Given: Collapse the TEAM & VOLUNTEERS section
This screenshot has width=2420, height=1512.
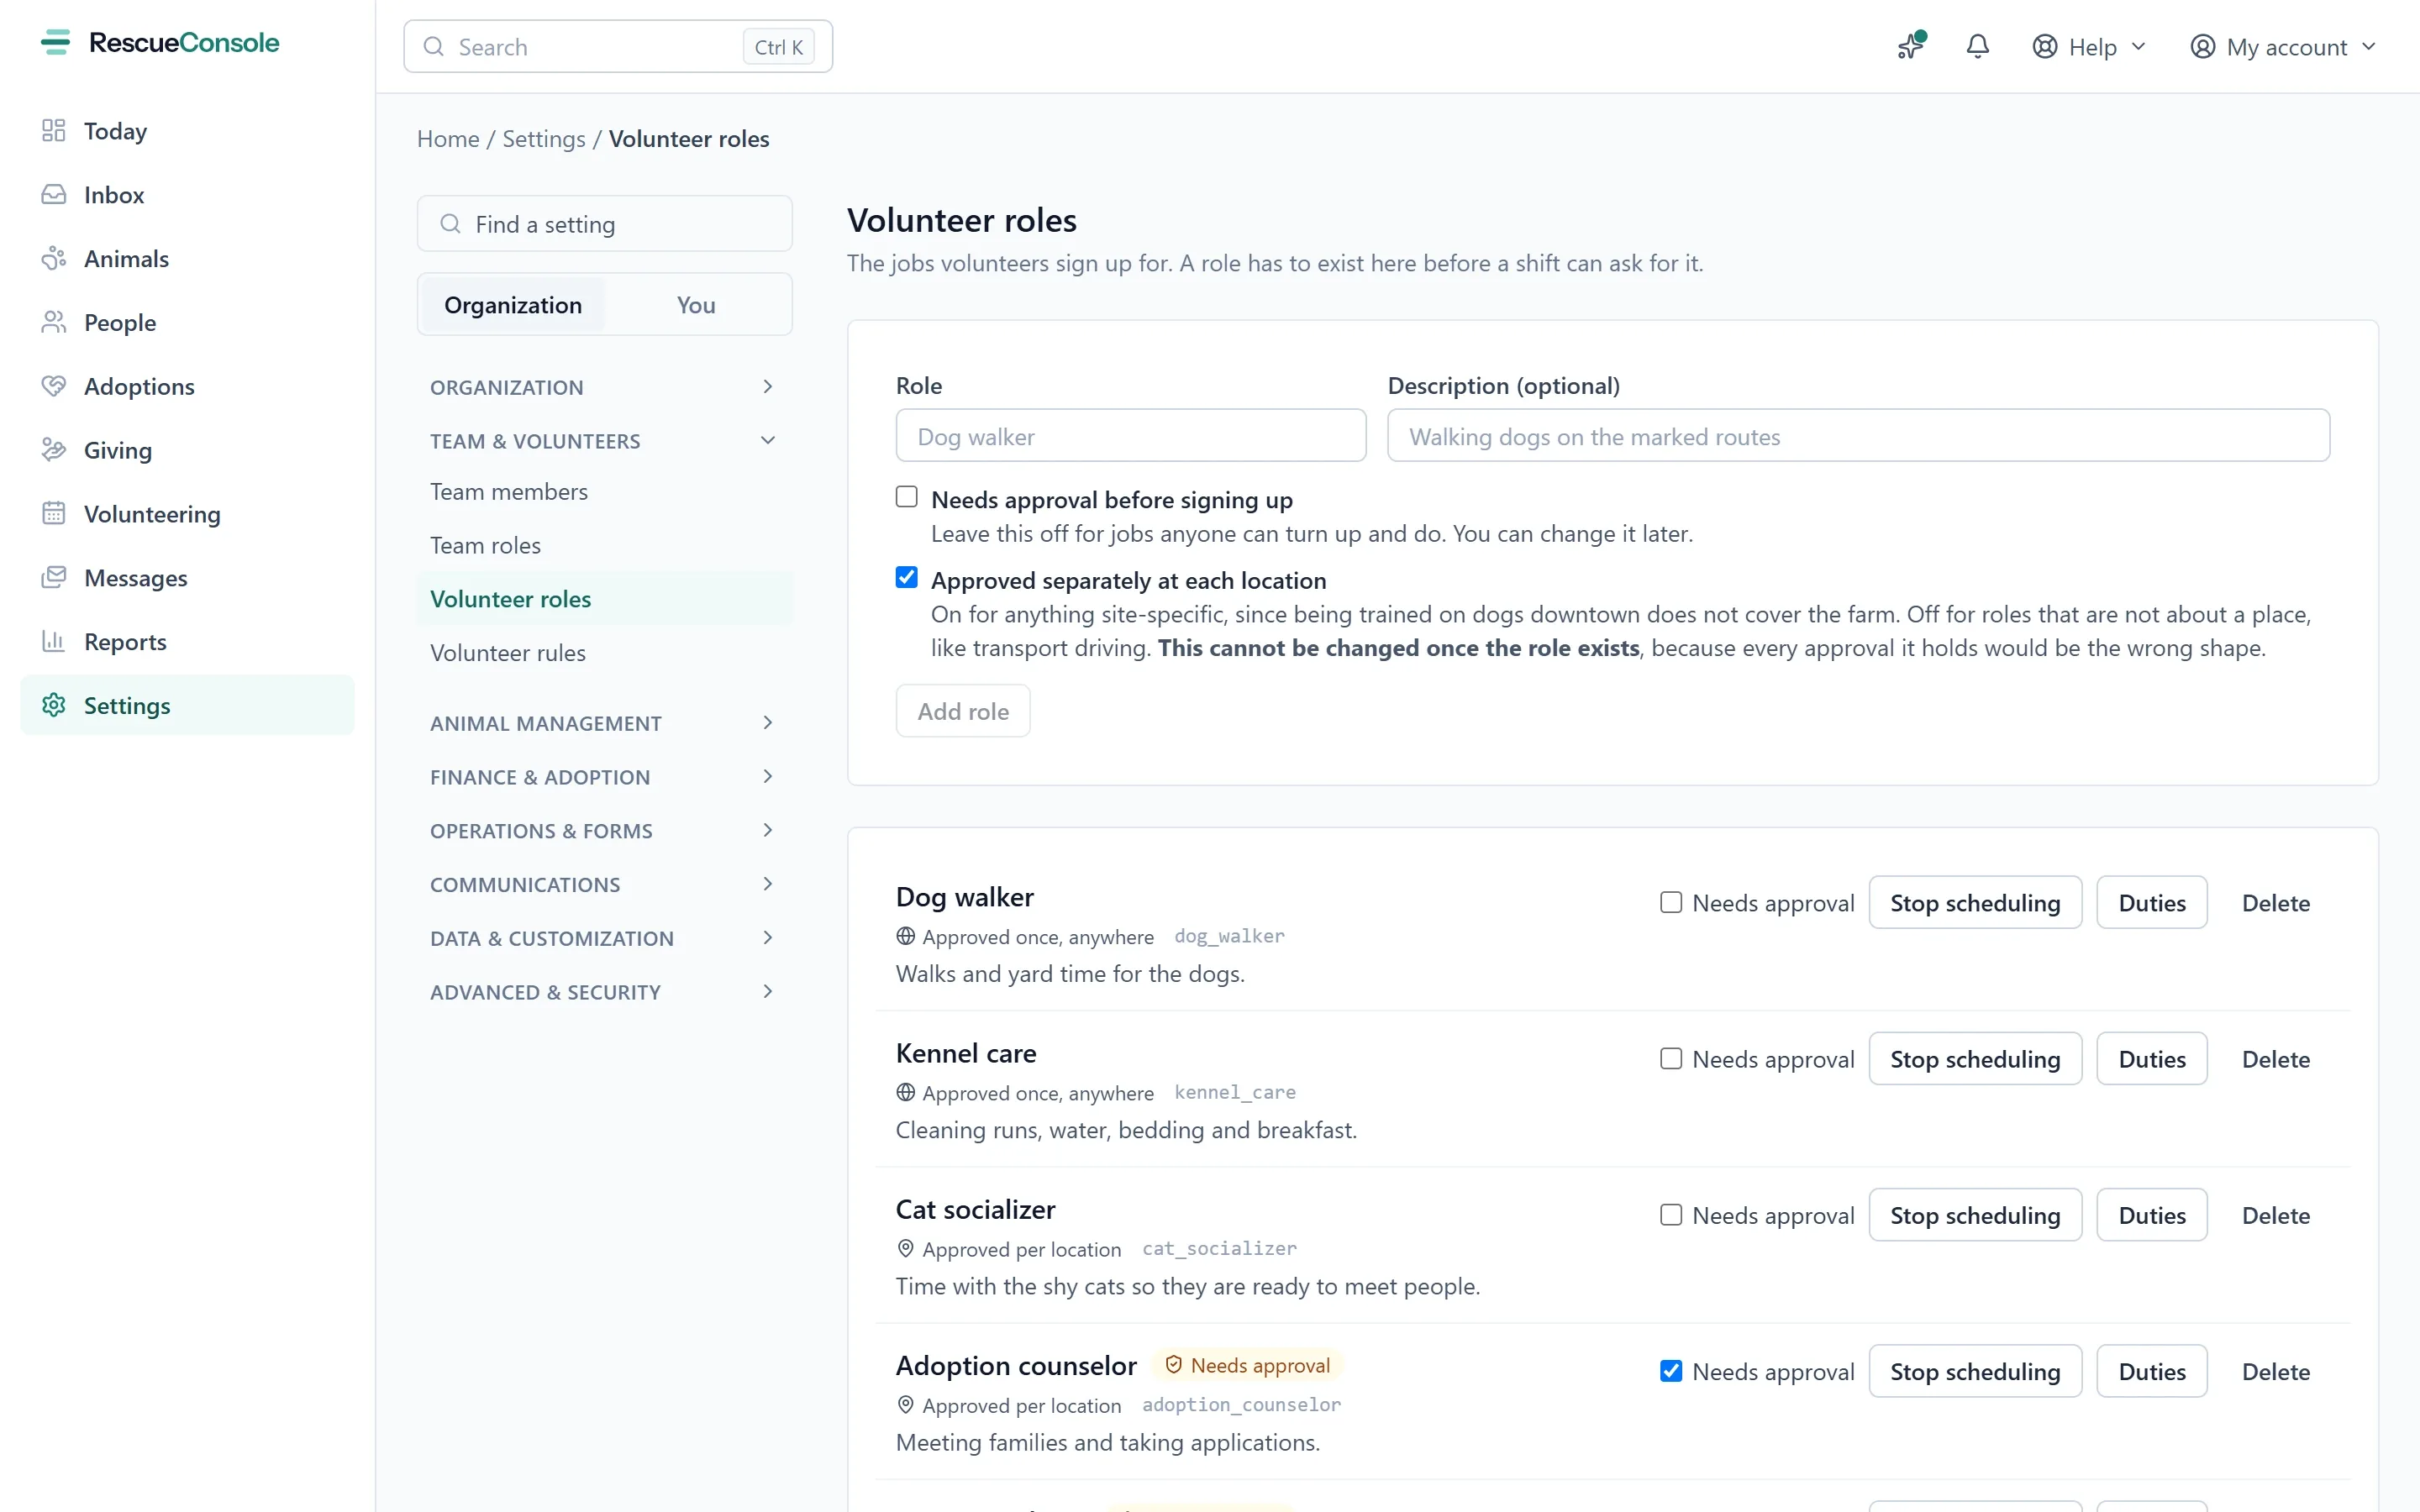Looking at the screenshot, I should 604,441.
